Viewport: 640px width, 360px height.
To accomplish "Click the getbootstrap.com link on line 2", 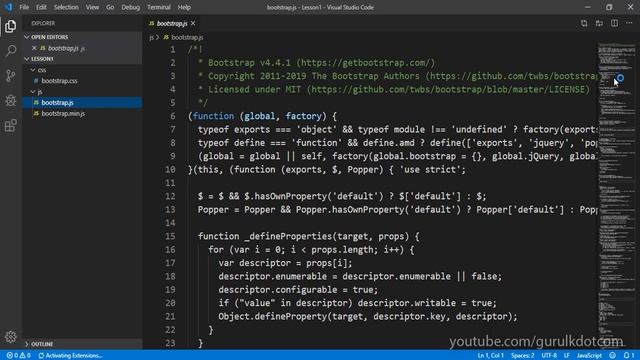I will (365, 63).
